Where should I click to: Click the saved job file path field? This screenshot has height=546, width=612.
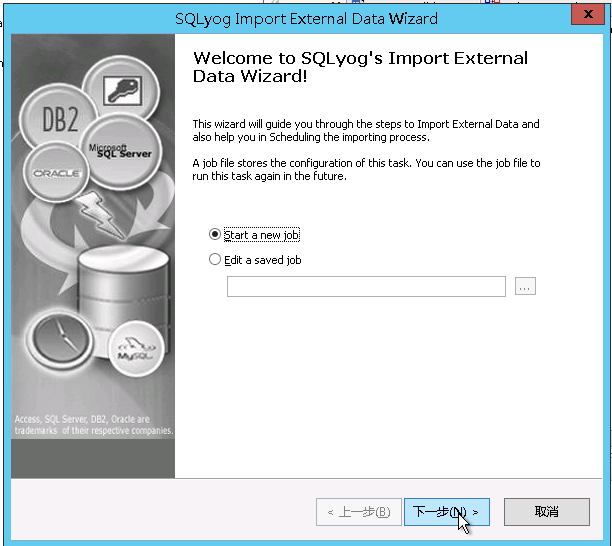pyautogui.click(x=366, y=287)
